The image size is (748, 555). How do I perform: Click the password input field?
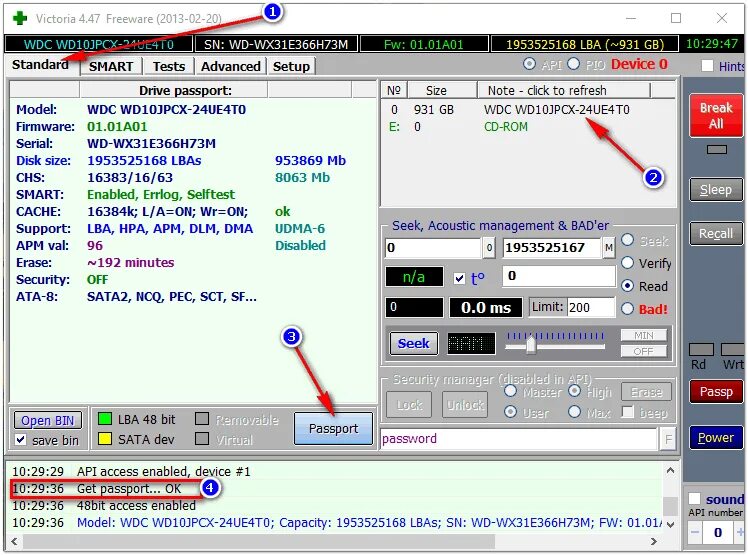(x=519, y=439)
